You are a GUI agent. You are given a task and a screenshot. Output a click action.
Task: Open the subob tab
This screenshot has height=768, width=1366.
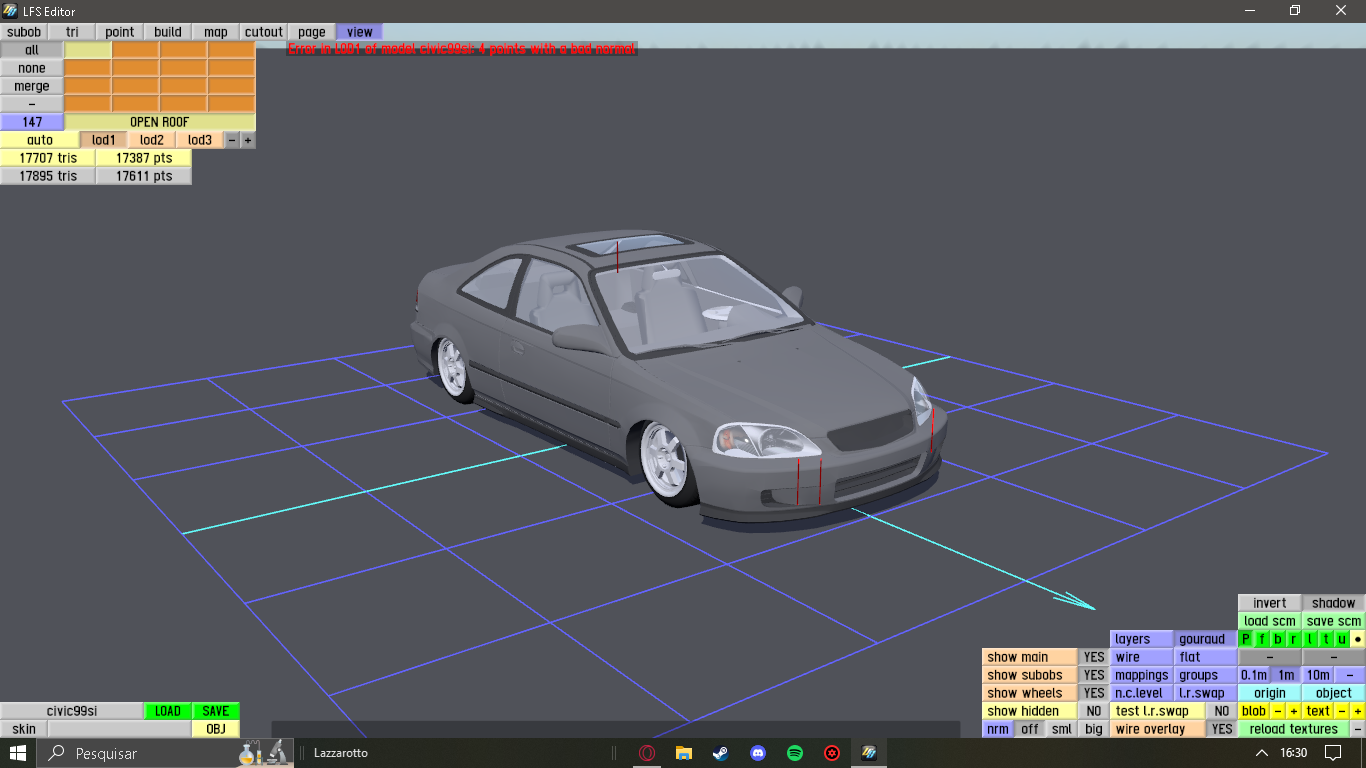[x=24, y=32]
